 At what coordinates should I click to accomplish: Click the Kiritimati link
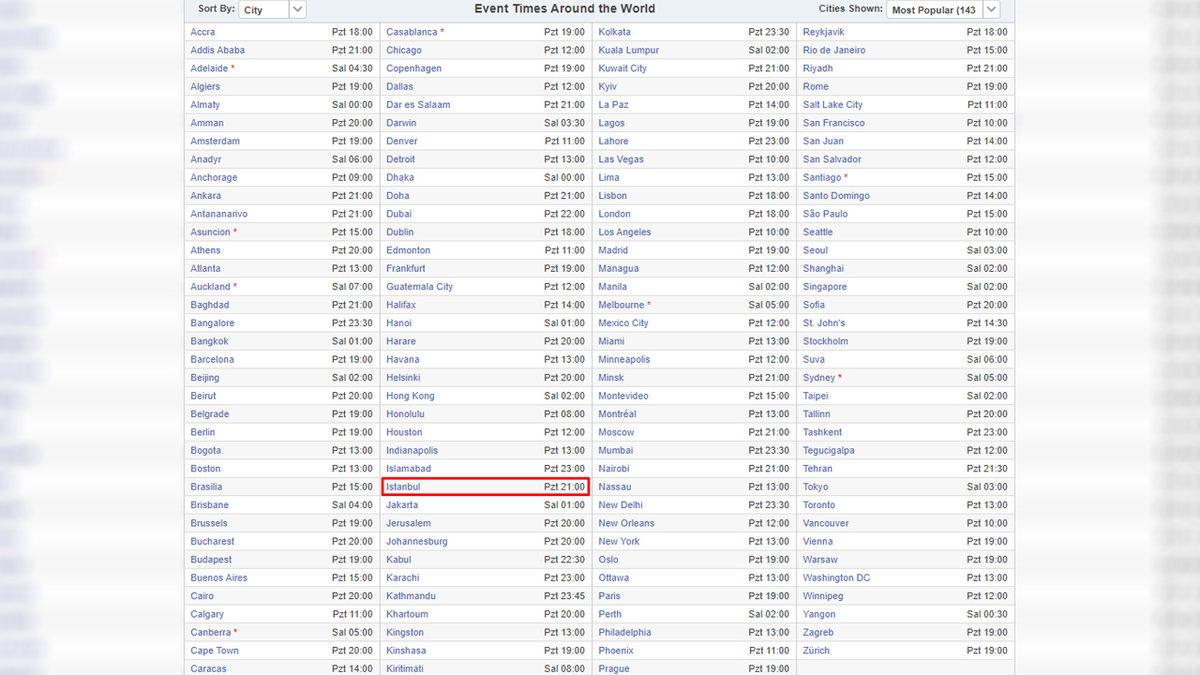click(410, 668)
